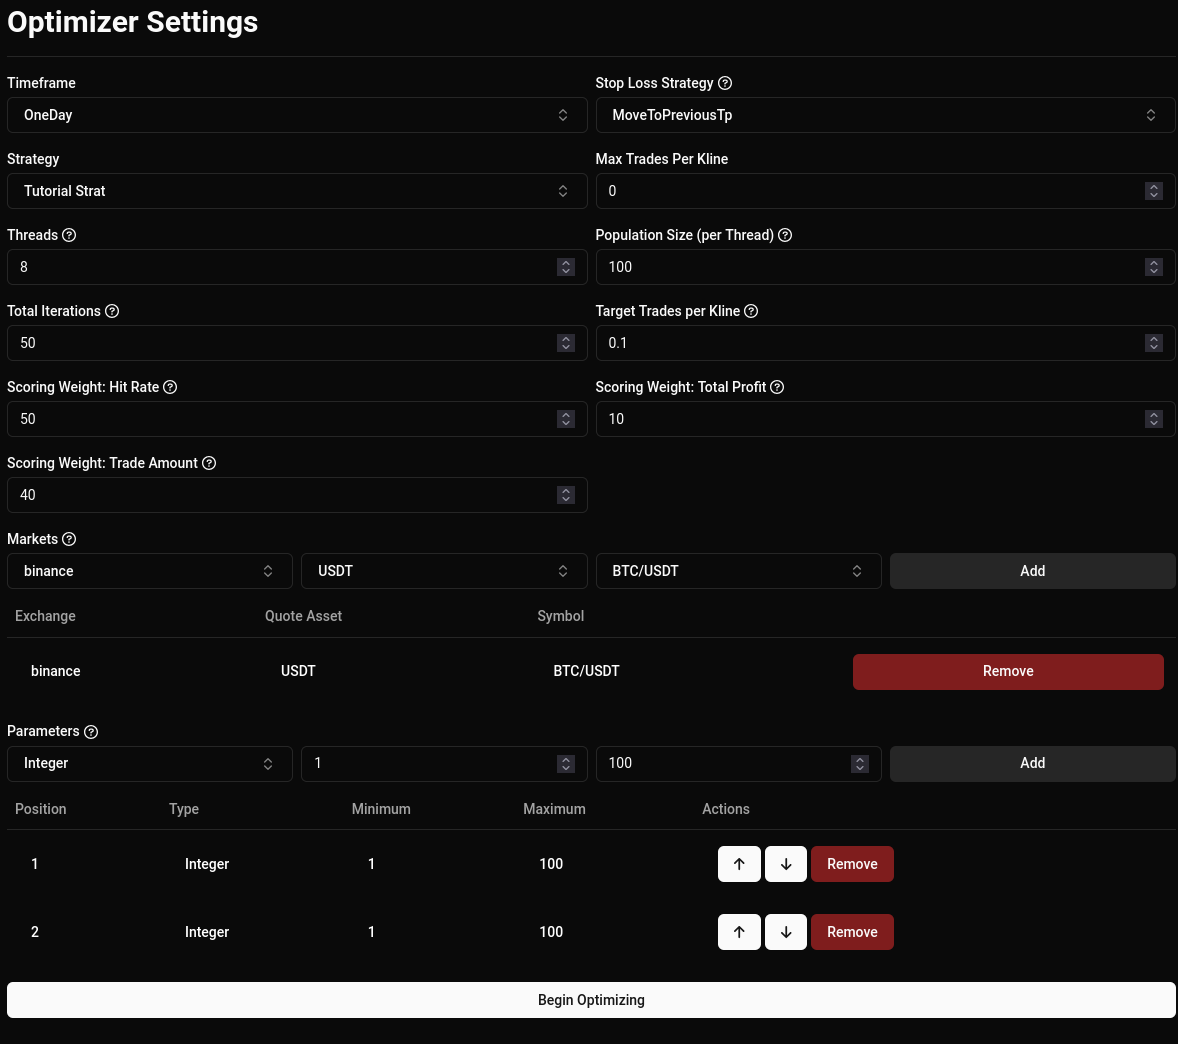Open the parameter type dropdown showing Integer
The height and width of the screenshot is (1044, 1178).
point(150,763)
